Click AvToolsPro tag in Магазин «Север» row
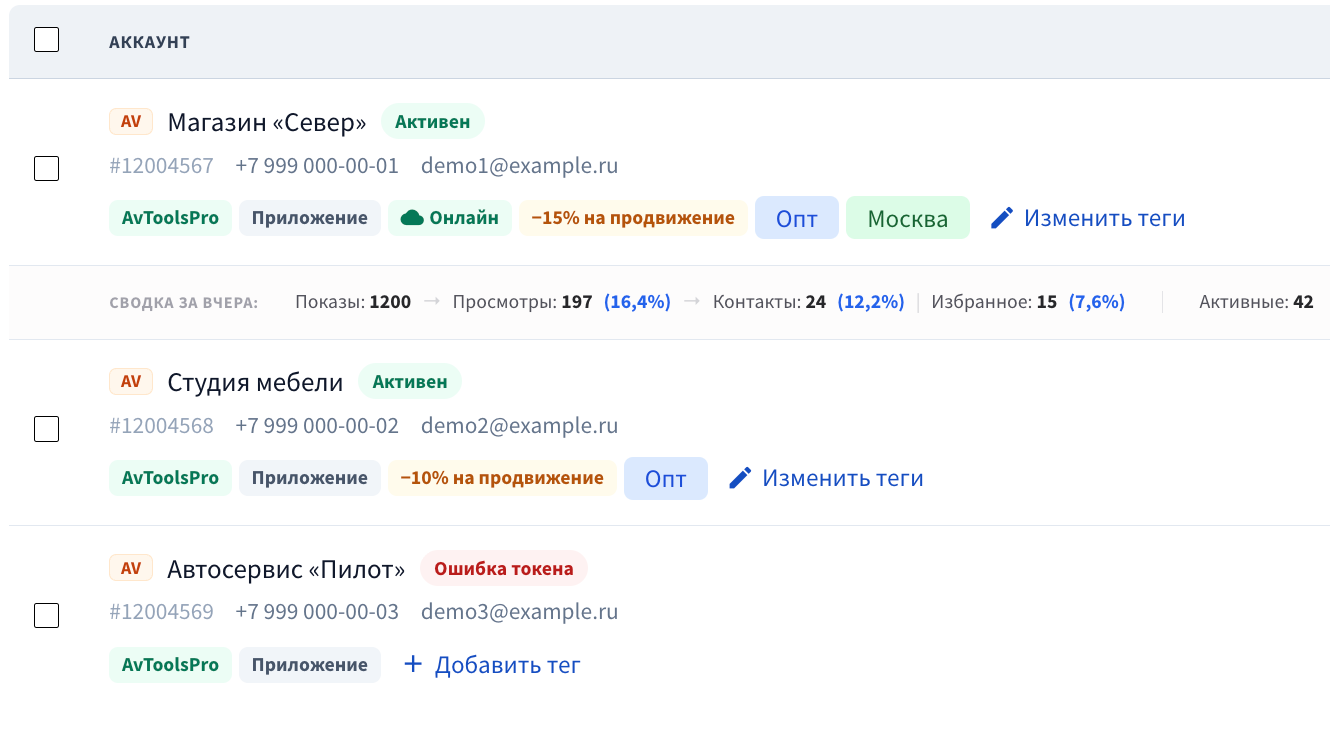Screen dimensions: 1330x740 [170, 218]
